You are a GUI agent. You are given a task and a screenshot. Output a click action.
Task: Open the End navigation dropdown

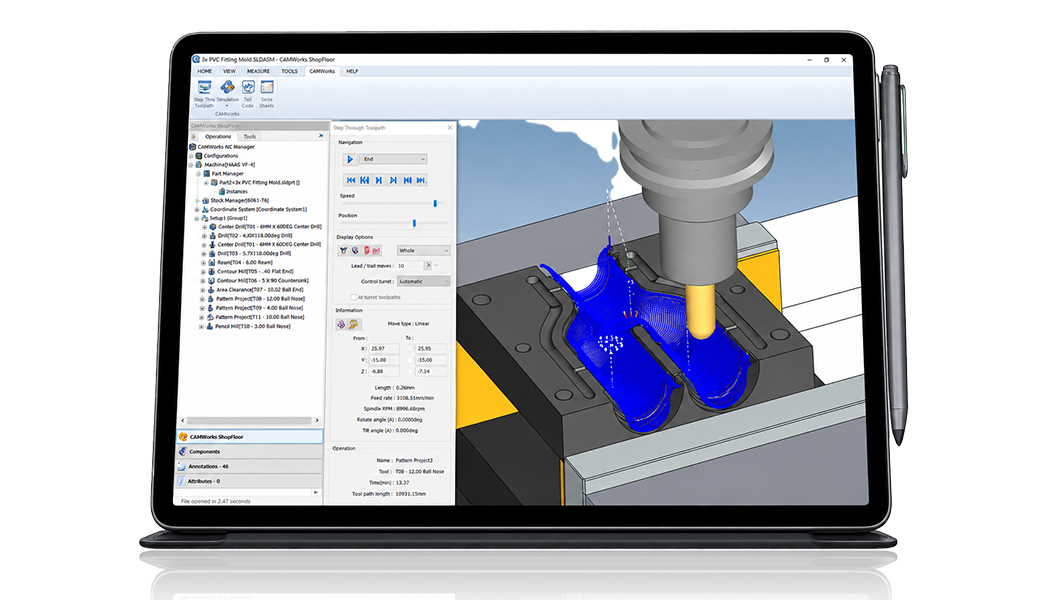coord(393,159)
